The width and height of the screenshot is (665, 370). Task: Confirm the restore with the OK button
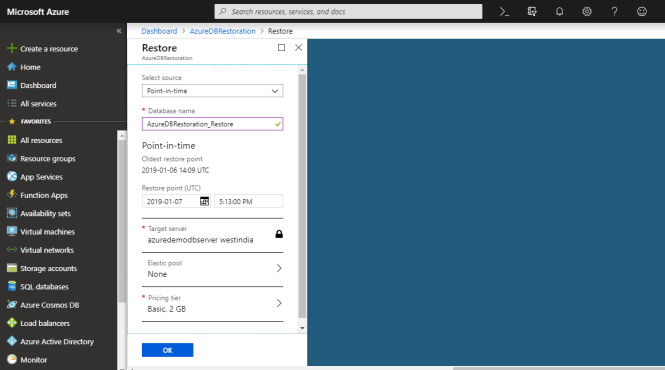pyautogui.click(x=168, y=350)
